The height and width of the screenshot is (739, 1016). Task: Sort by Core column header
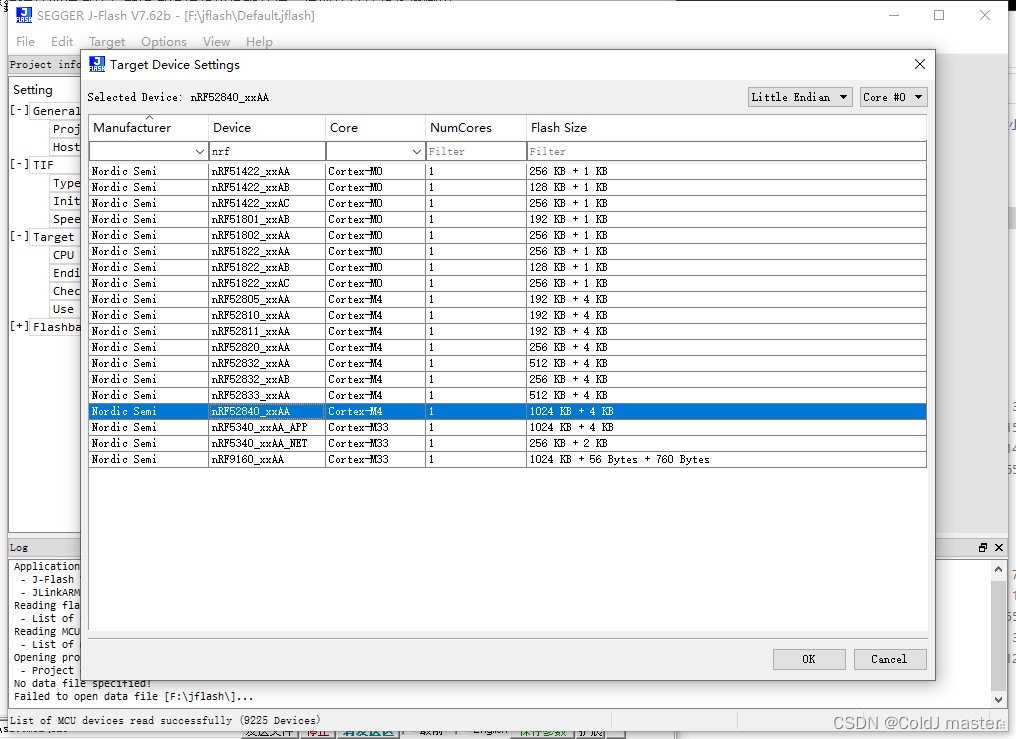pos(375,128)
